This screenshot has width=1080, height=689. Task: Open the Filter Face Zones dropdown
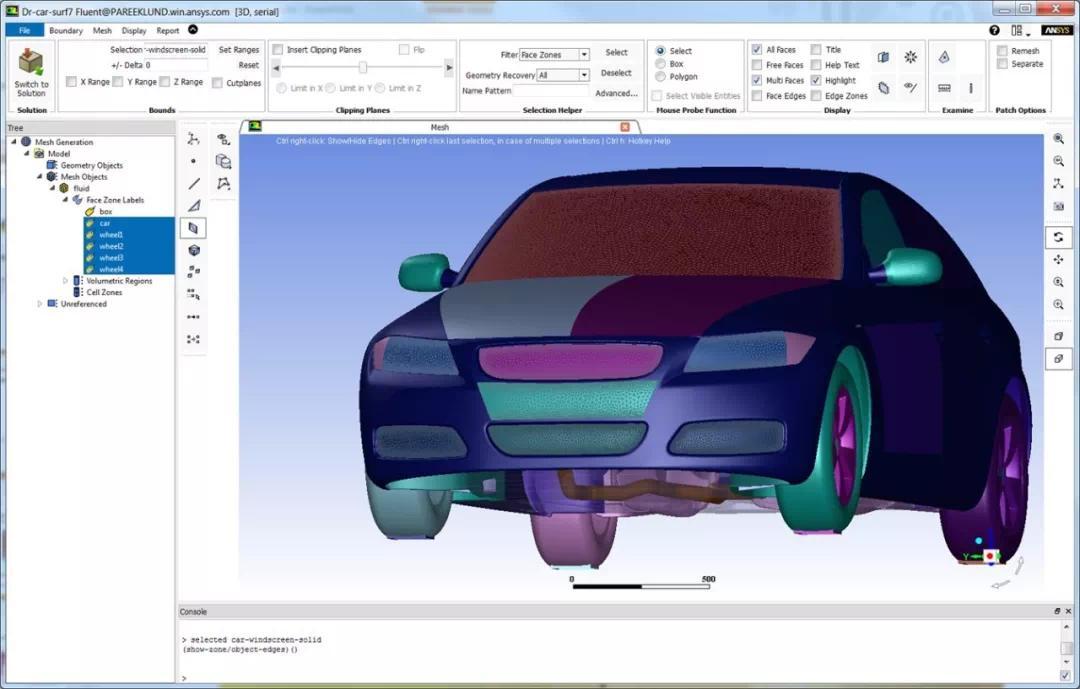pyautogui.click(x=554, y=54)
